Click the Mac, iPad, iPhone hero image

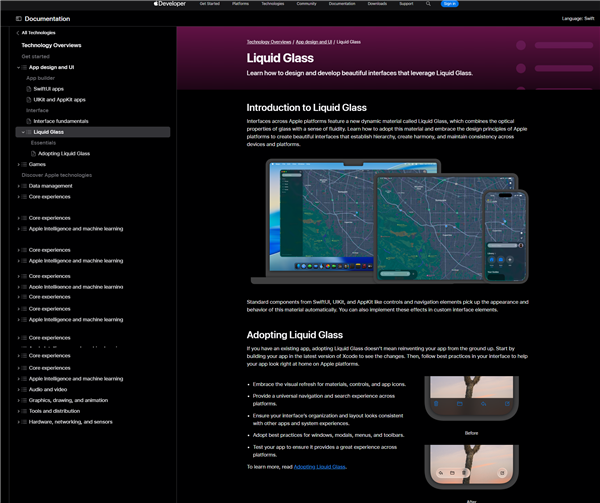pyautogui.click(x=389, y=221)
